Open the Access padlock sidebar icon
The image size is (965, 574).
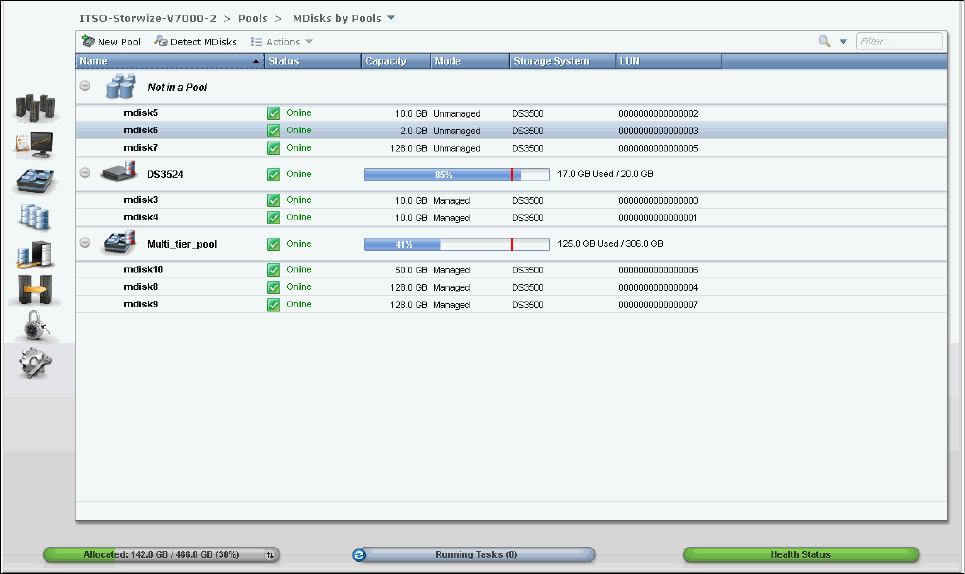(x=35, y=326)
